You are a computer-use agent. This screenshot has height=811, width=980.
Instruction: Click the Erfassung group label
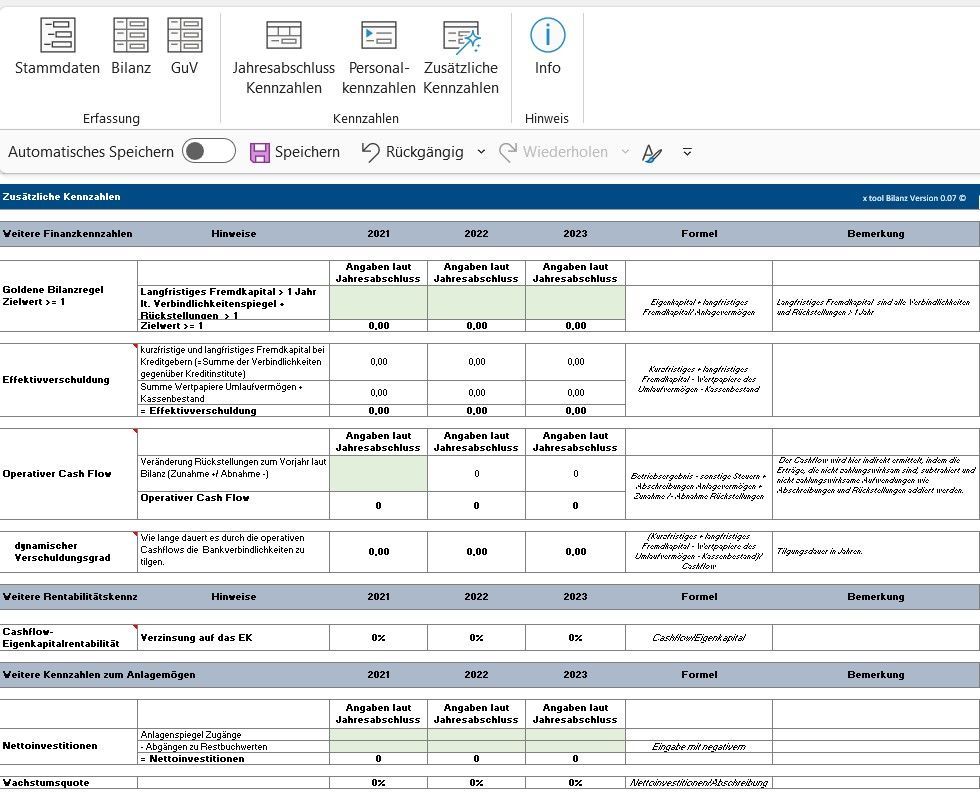pos(111,118)
